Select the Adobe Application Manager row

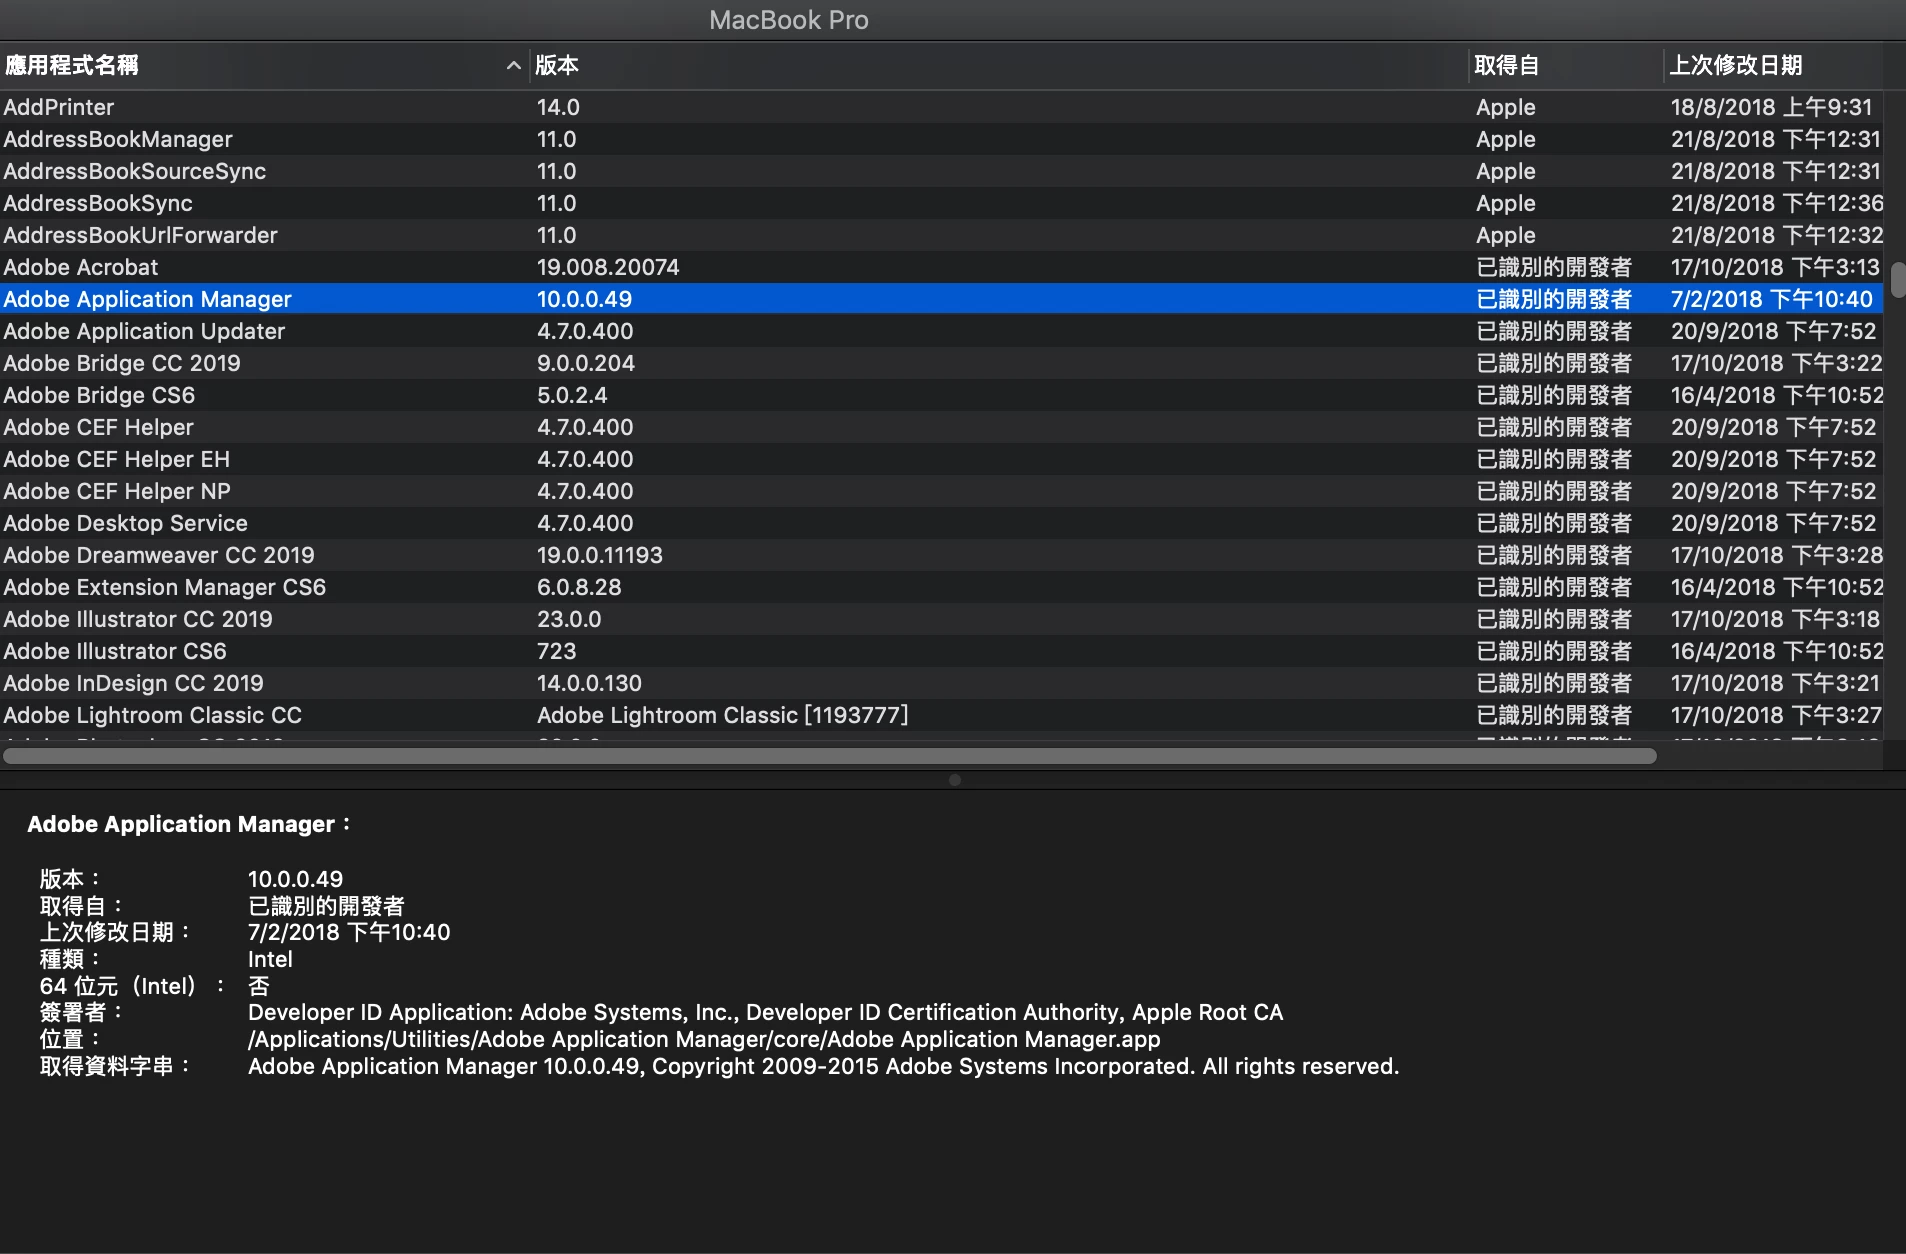click(x=941, y=299)
